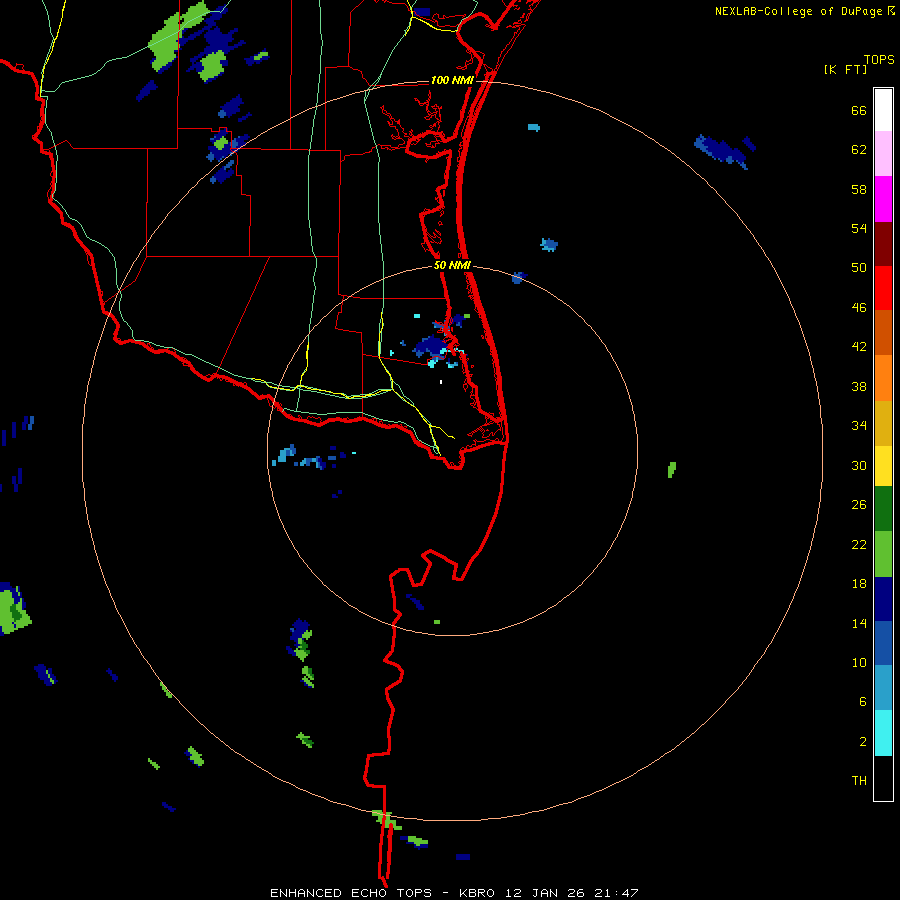Viewport: 900px width, 900px height.
Task: Click the "18" legend value
Action: 859,584
